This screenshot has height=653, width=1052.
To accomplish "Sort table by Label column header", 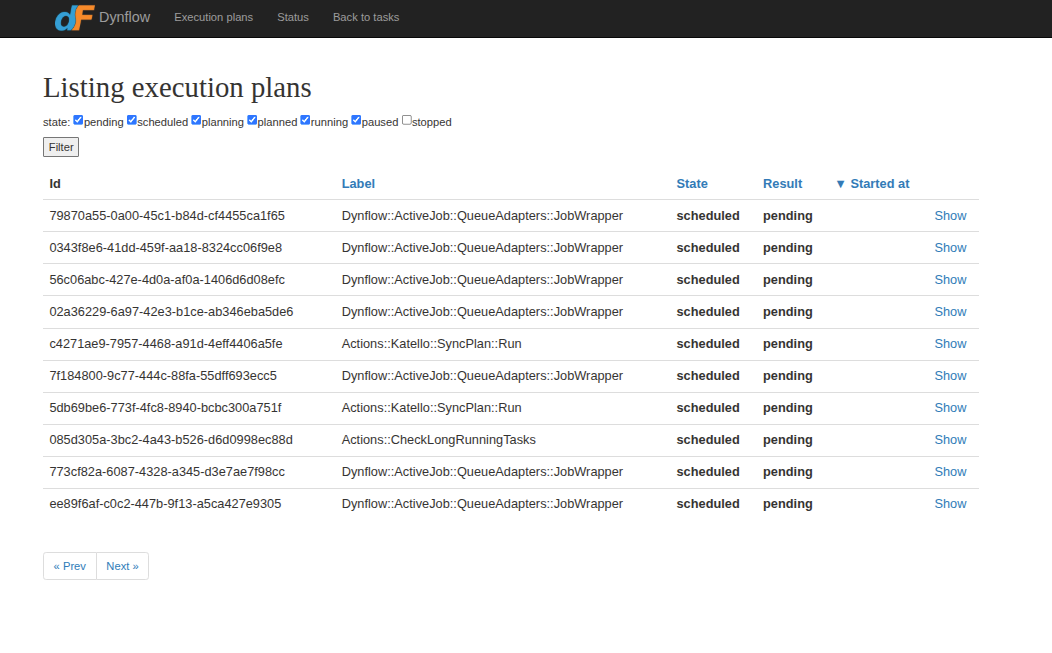I will [358, 184].
